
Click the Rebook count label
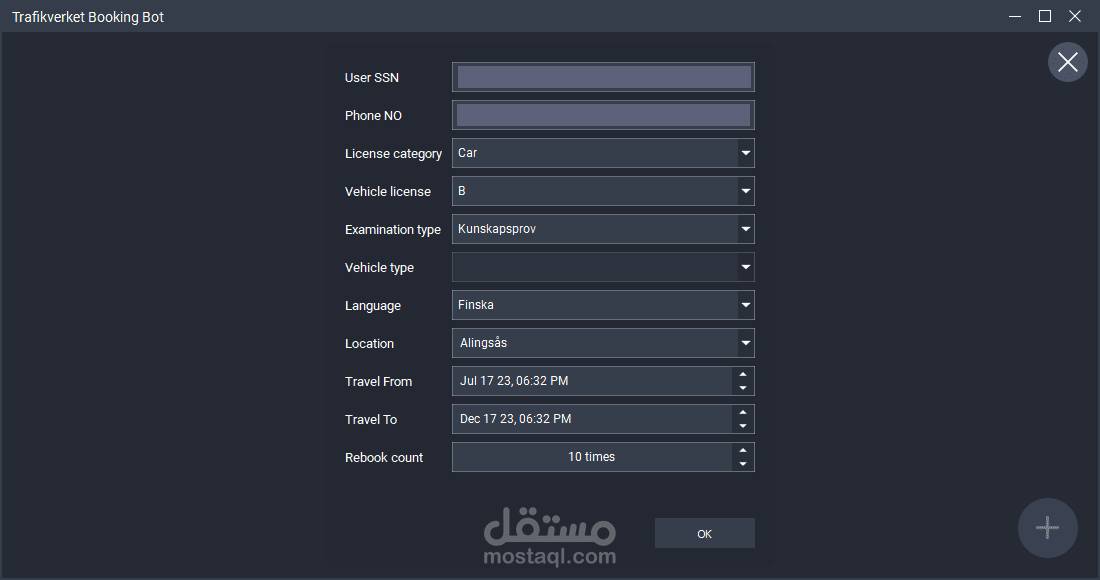pyautogui.click(x=384, y=457)
